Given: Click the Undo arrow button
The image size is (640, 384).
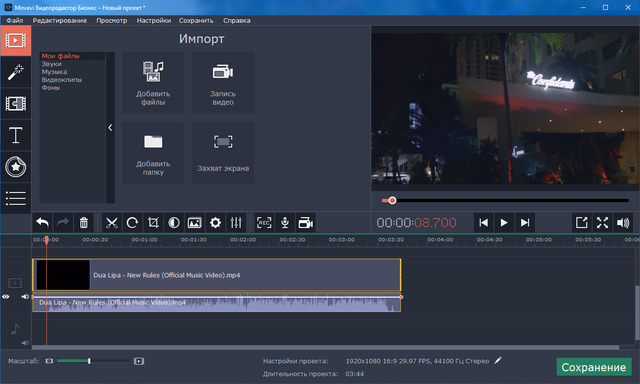Looking at the screenshot, I should [x=42, y=223].
